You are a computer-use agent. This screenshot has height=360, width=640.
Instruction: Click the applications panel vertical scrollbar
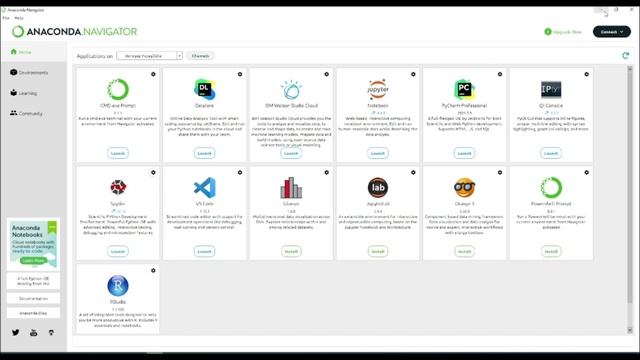(x=630, y=188)
